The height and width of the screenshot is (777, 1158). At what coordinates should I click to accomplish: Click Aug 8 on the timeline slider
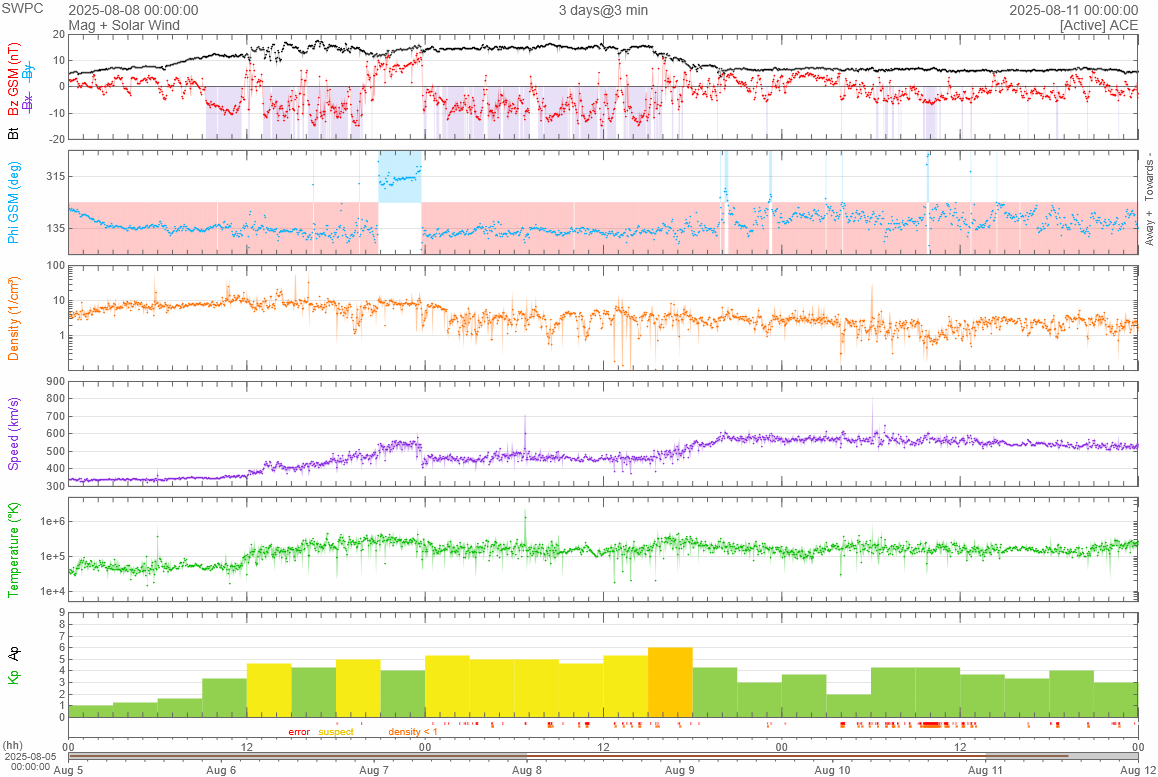click(527, 769)
